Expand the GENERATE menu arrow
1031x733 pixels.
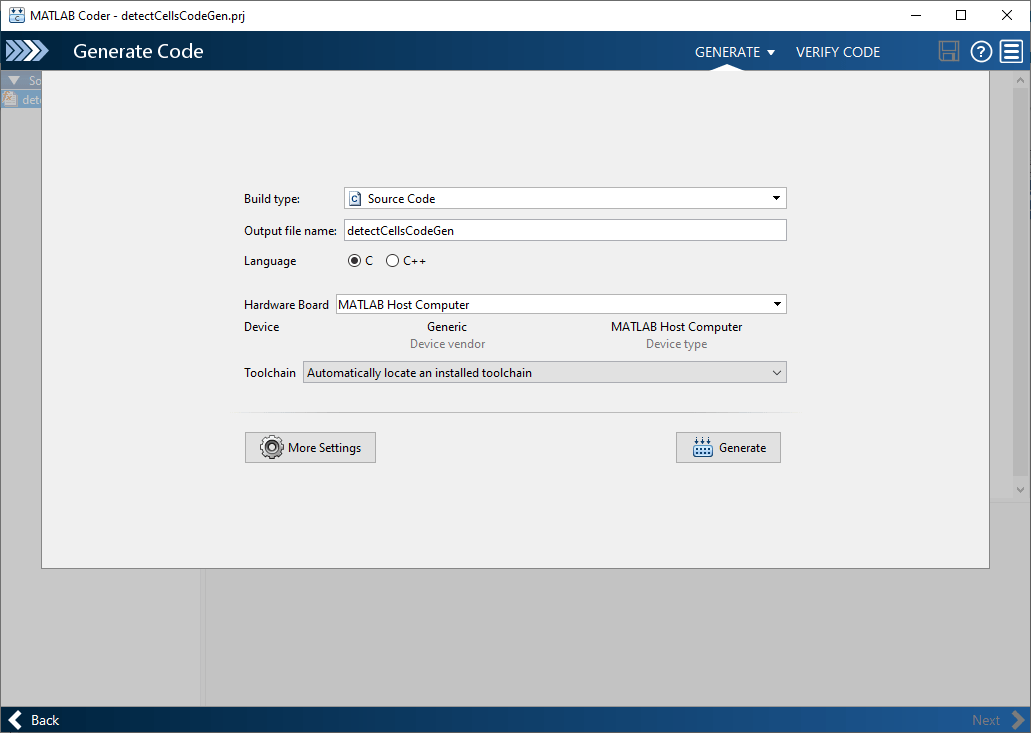point(771,53)
